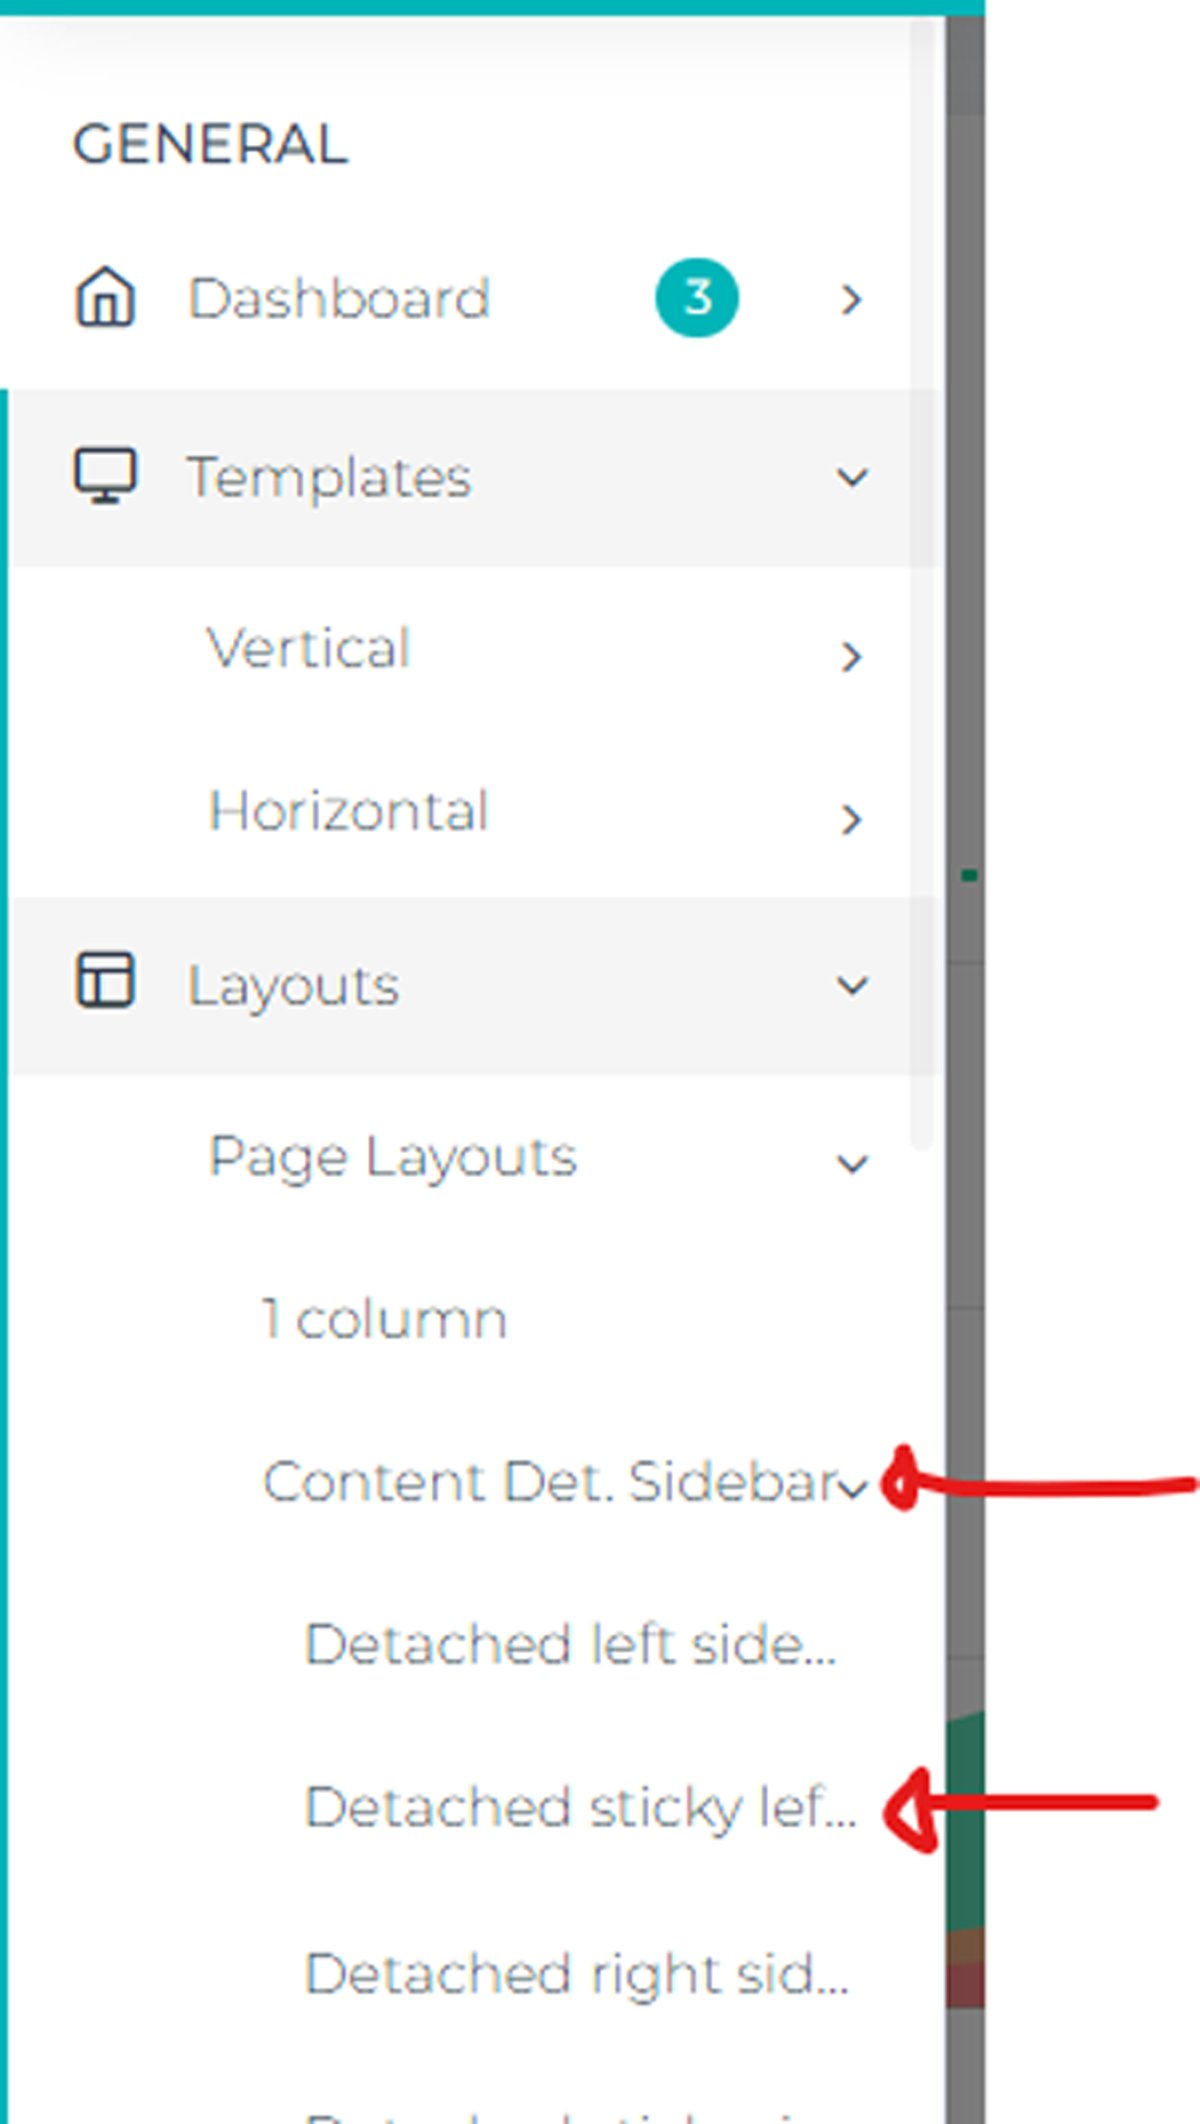The image size is (1200, 2124).
Task: Collapse the Layouts section chevron
Action: pos(852,985)
